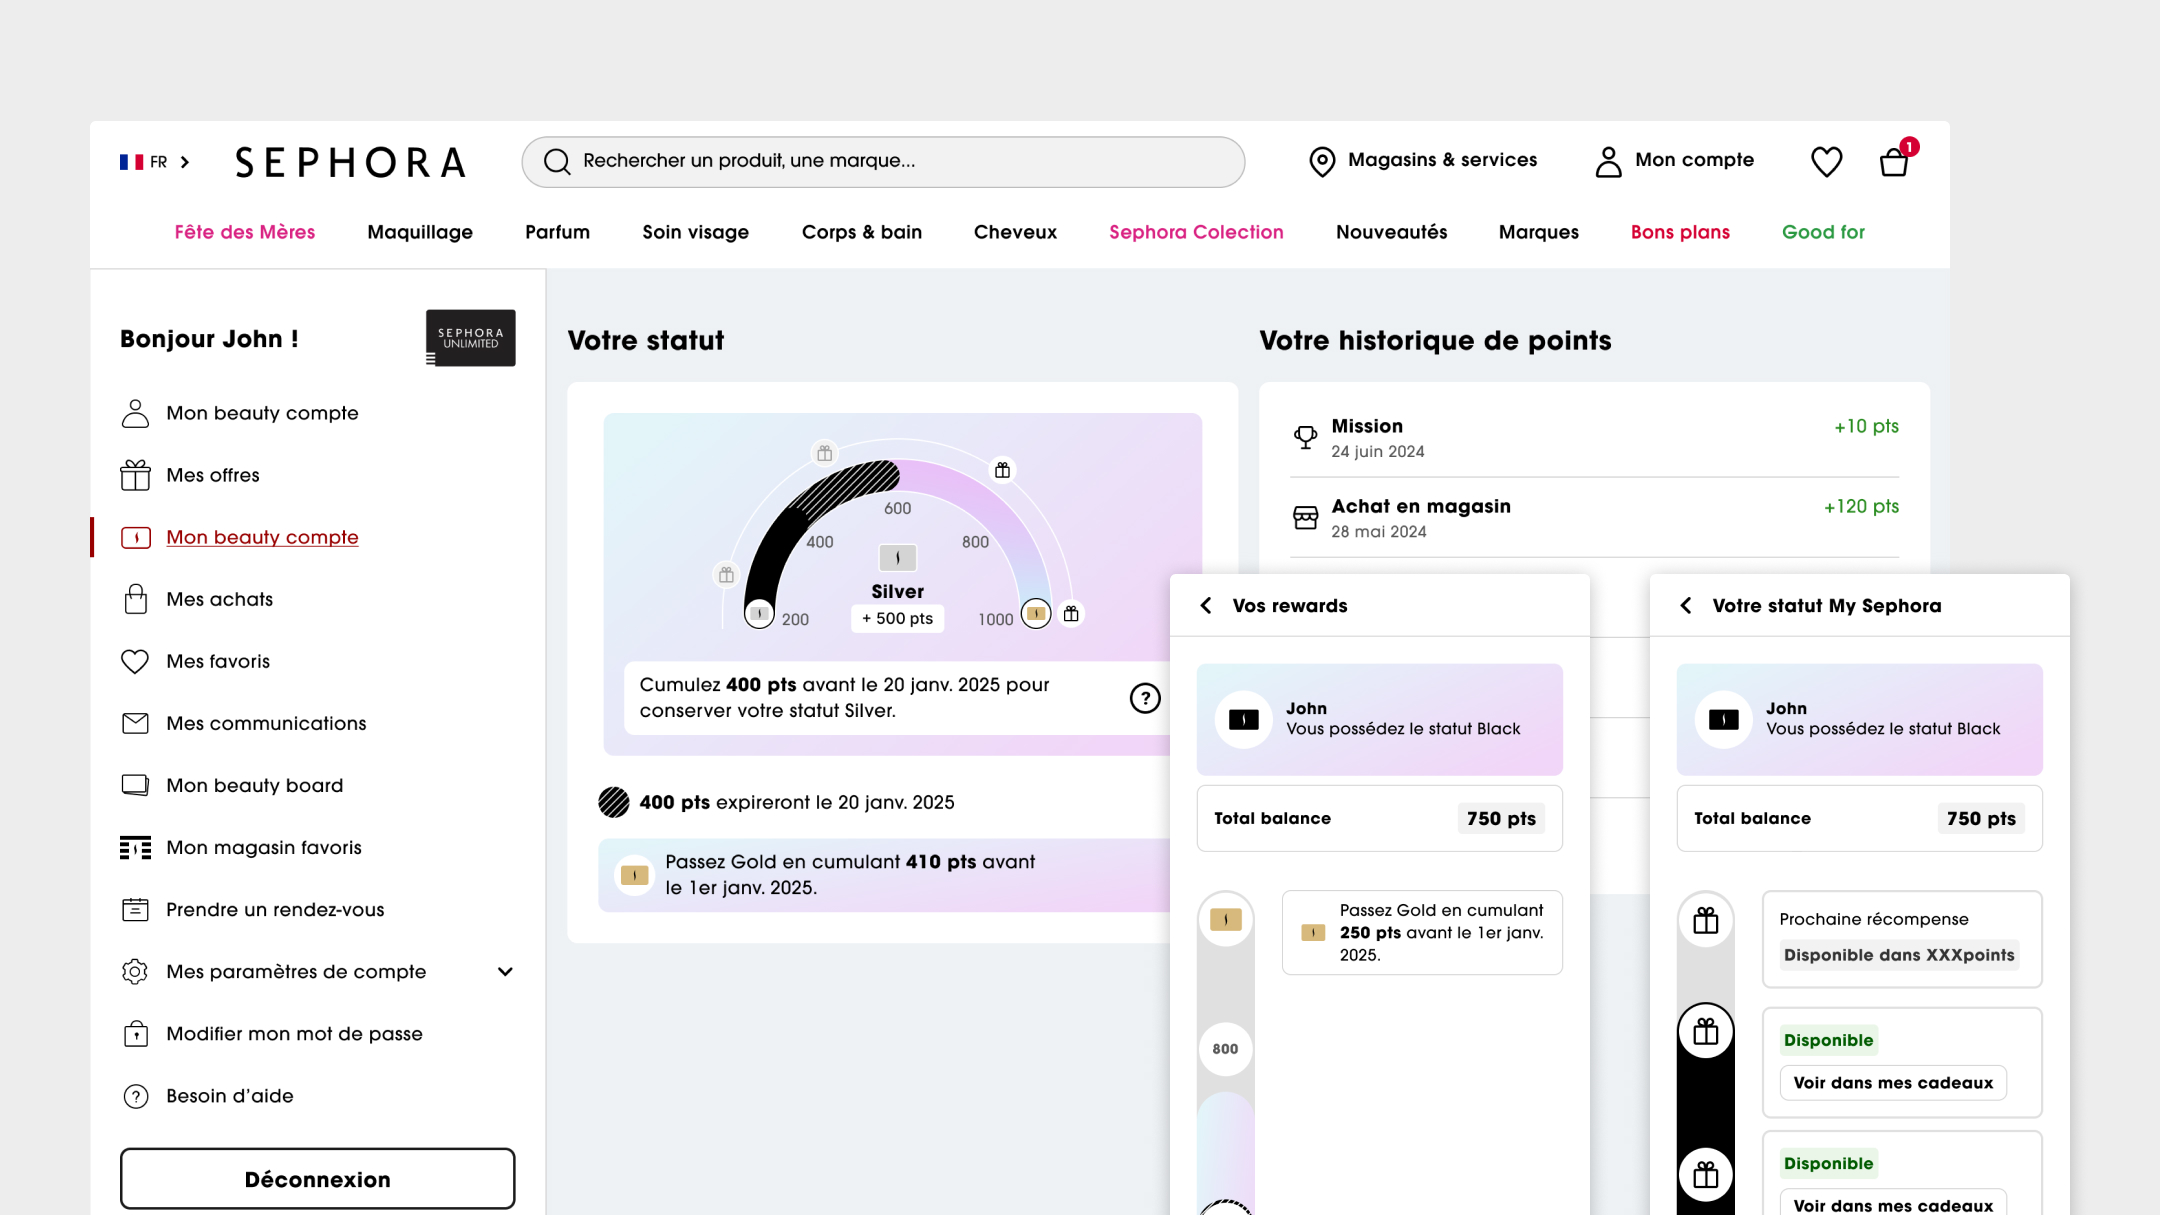The height and width of the screenshot is (1215, 2160).
Task: Open the Corps & bain menu
Action: click(862, 232)
